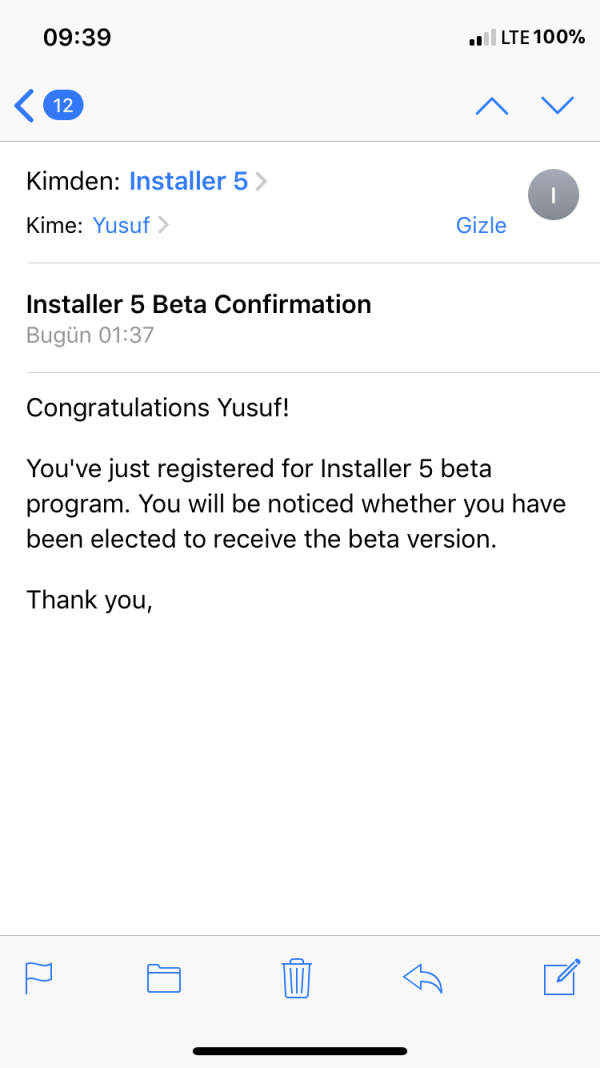Delete the email with the trash icon
600x1068 pixels.
click(297, 977)
